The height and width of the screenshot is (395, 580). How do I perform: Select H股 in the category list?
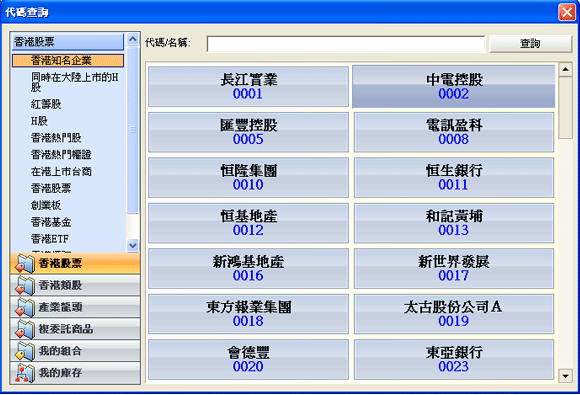(x=39, y=121)
